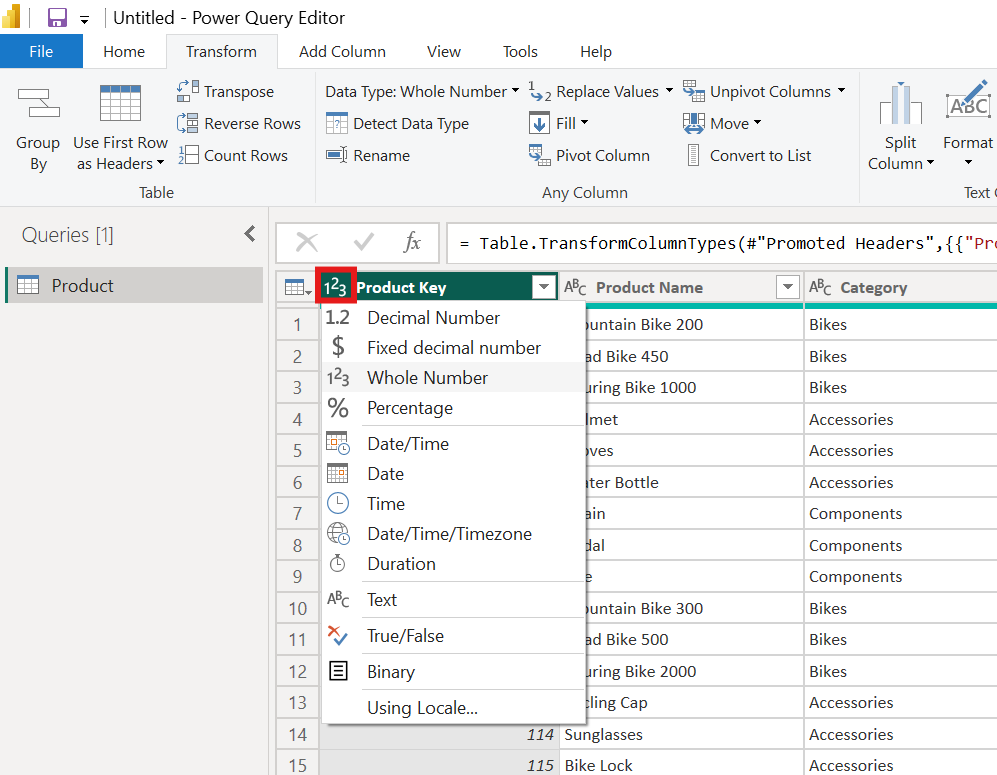Select row 14 by its row number
The height and width of the screenshot is (775, 997).
[x=298, y=734]
